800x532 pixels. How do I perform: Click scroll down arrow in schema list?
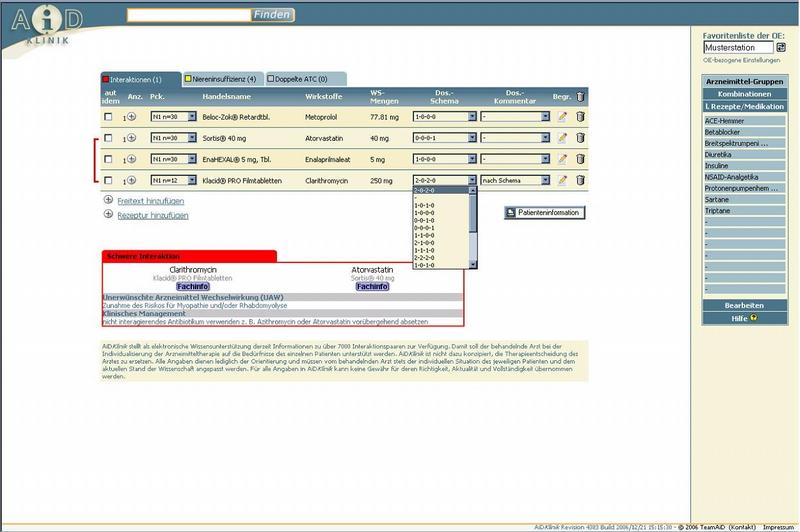click(x=472, y=264)
